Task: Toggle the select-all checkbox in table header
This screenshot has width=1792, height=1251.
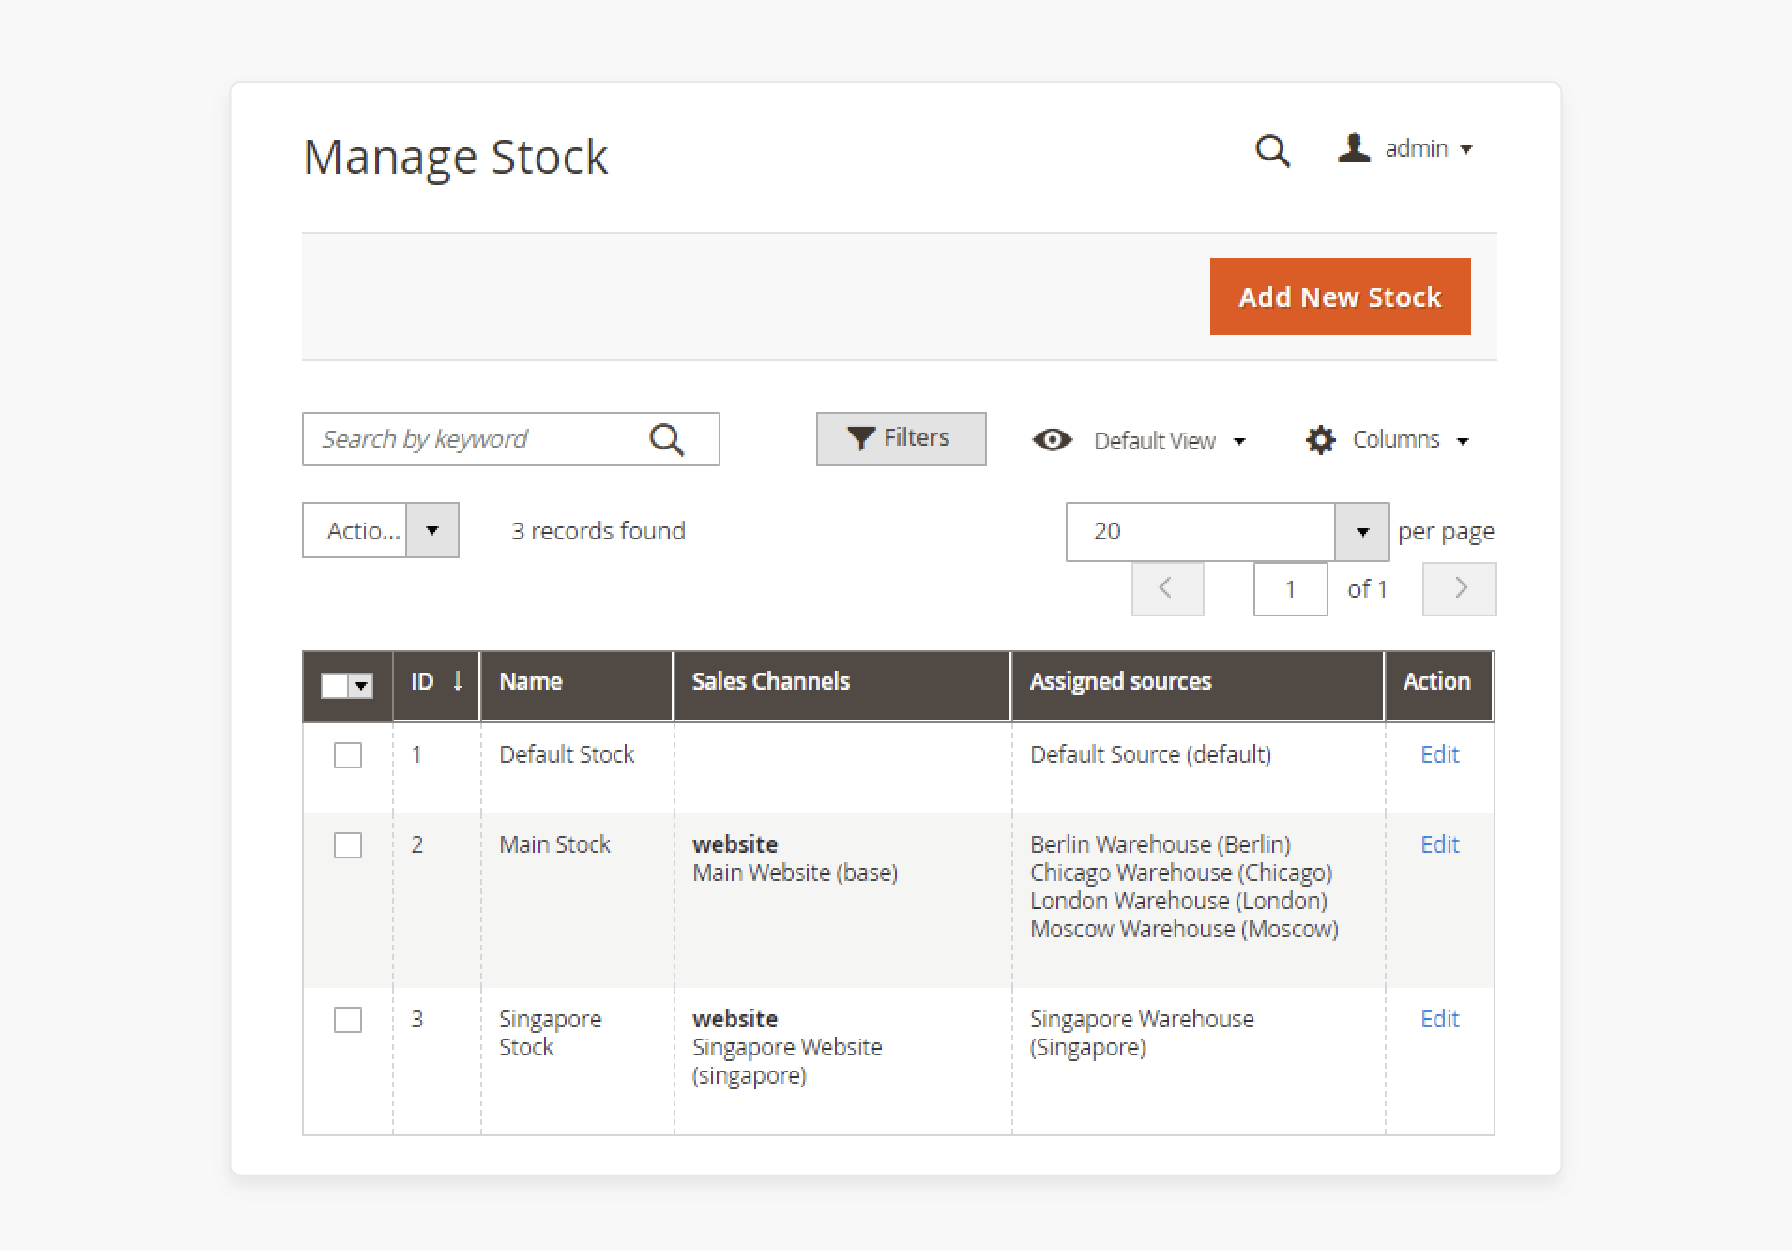Action: coord(334,686)
